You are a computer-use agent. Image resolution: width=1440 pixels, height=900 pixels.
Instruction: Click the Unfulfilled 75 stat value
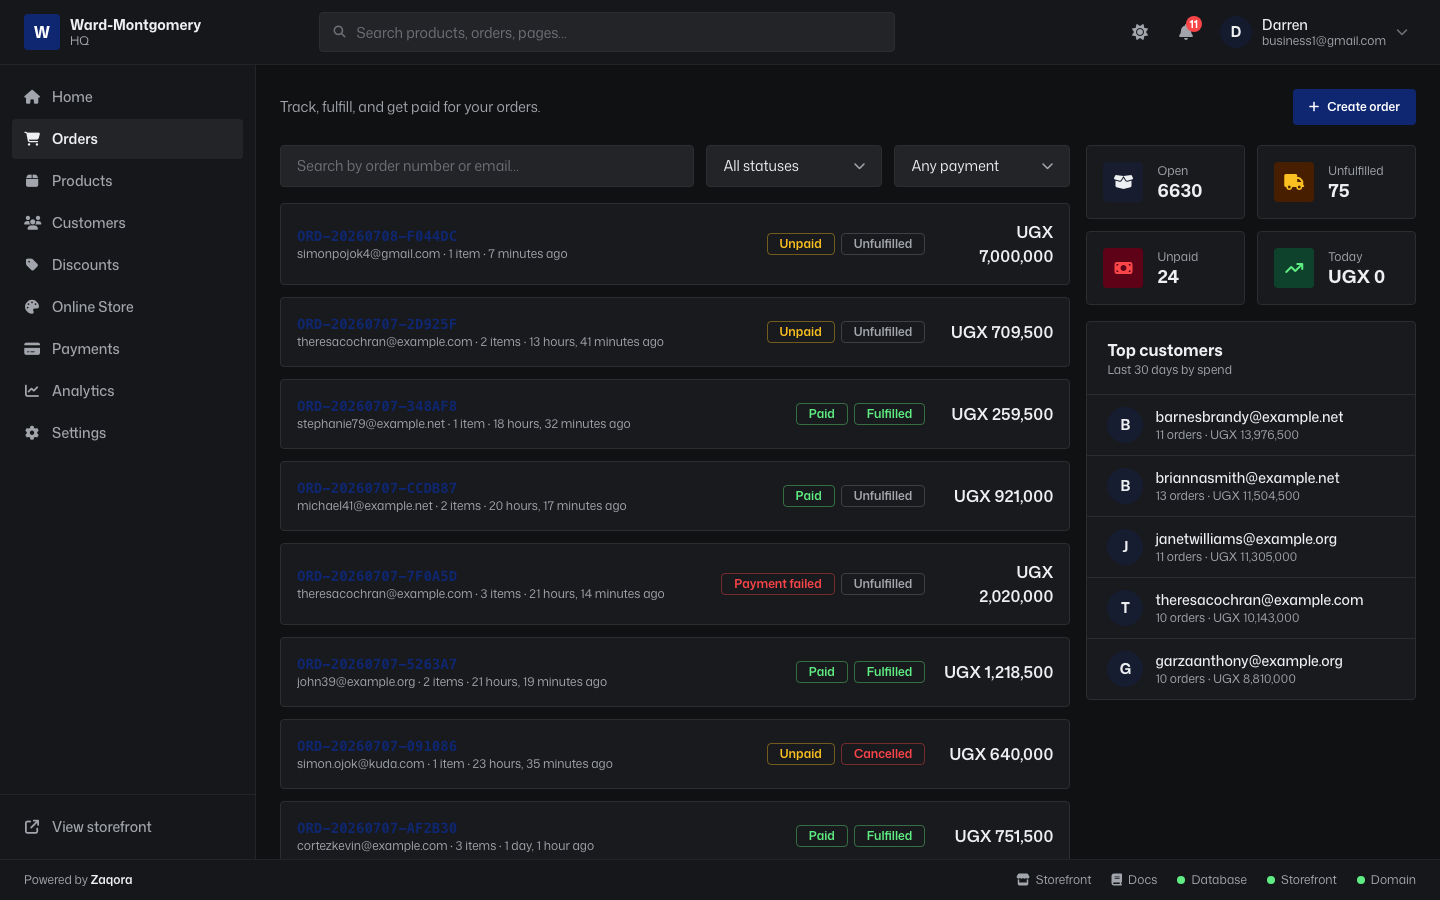tap(1339, 191)
